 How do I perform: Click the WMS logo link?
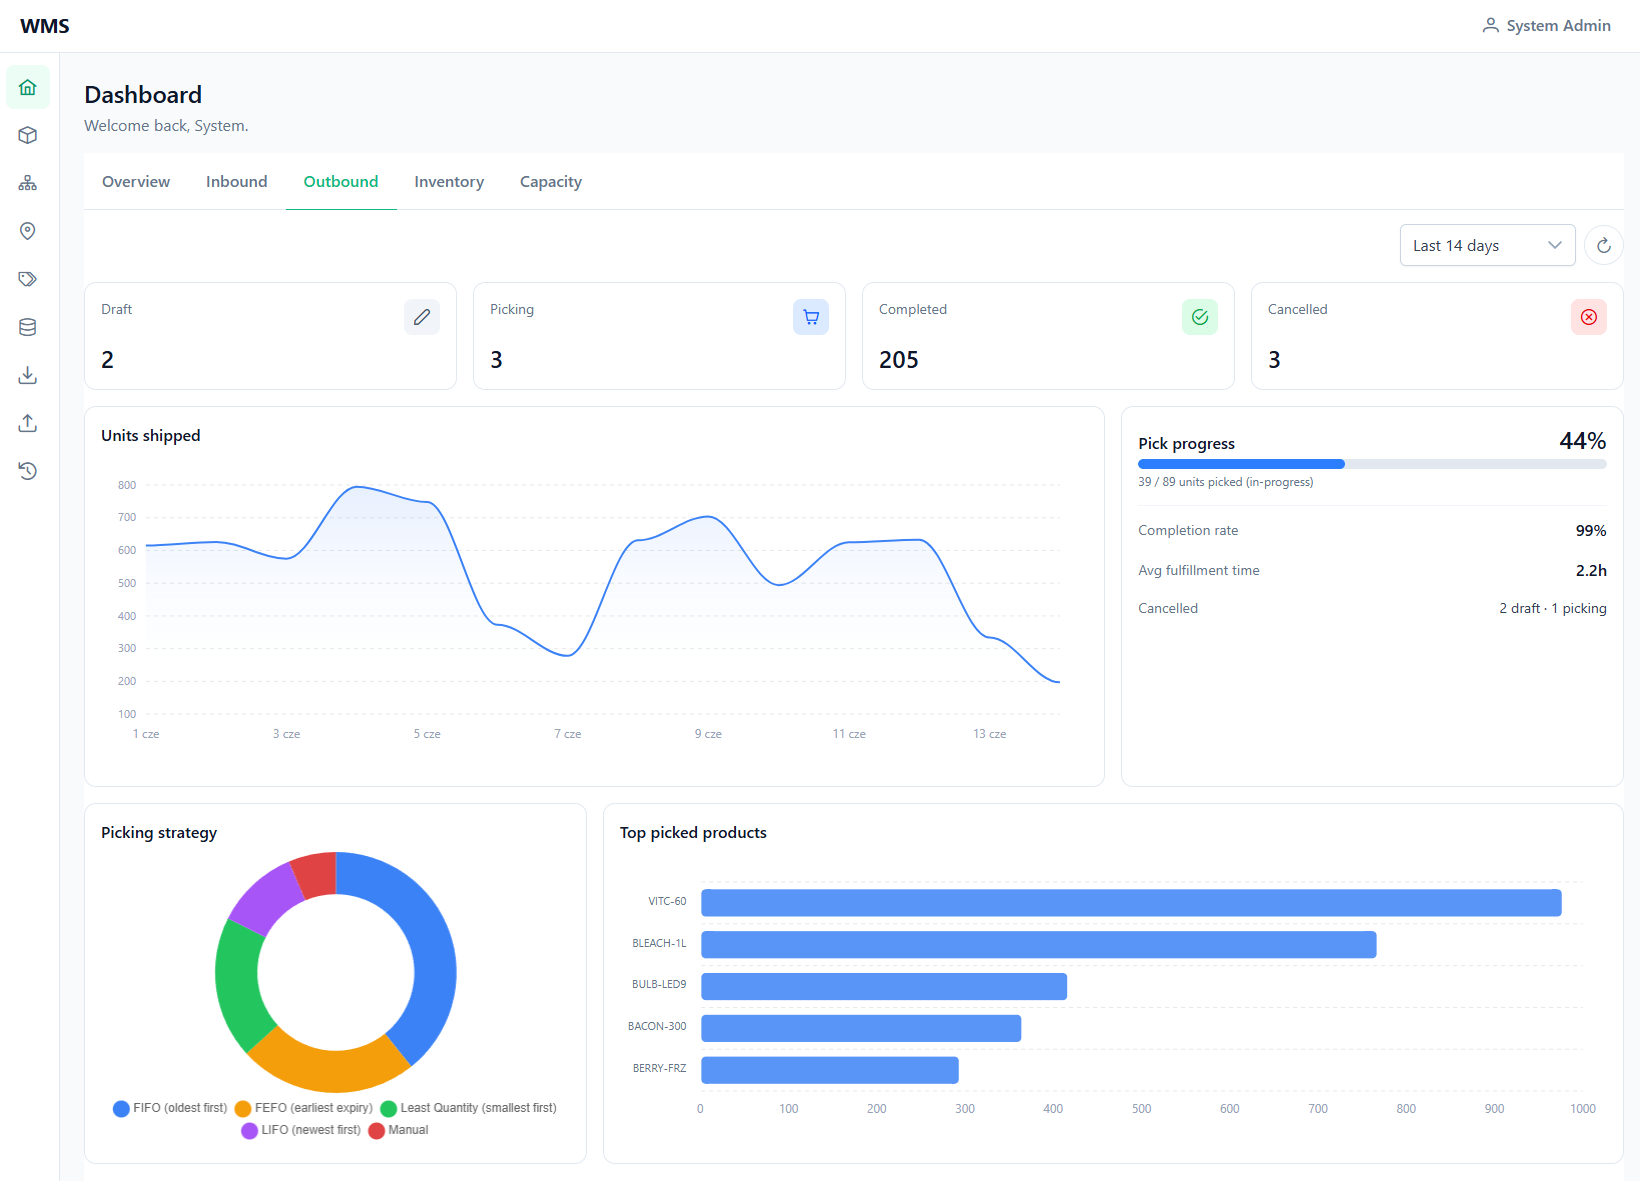(45, 26)
